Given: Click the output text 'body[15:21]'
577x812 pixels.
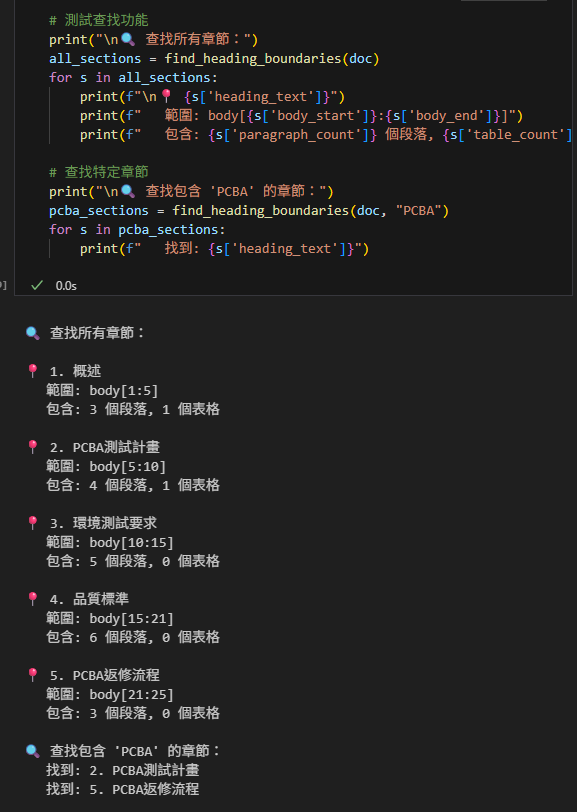Looking at the screenshot, I should click(x=132, y=619).
